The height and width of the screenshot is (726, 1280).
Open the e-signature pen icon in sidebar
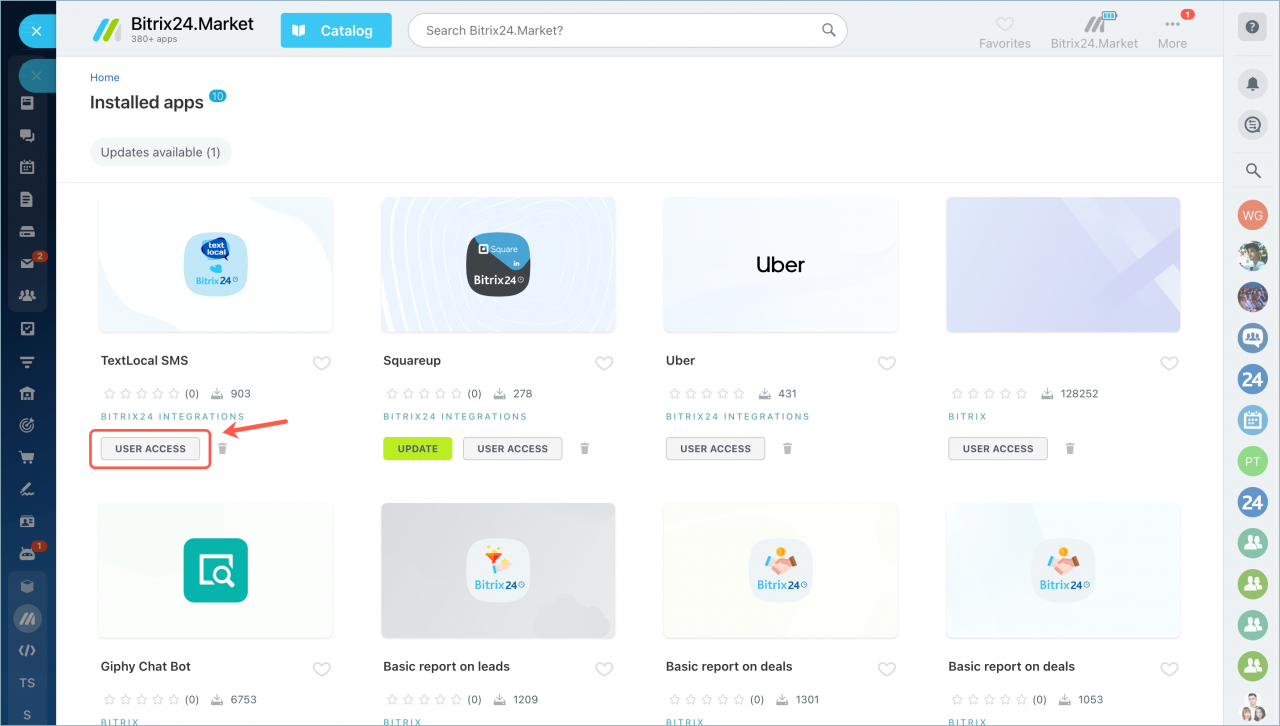(x=27, y=490)
